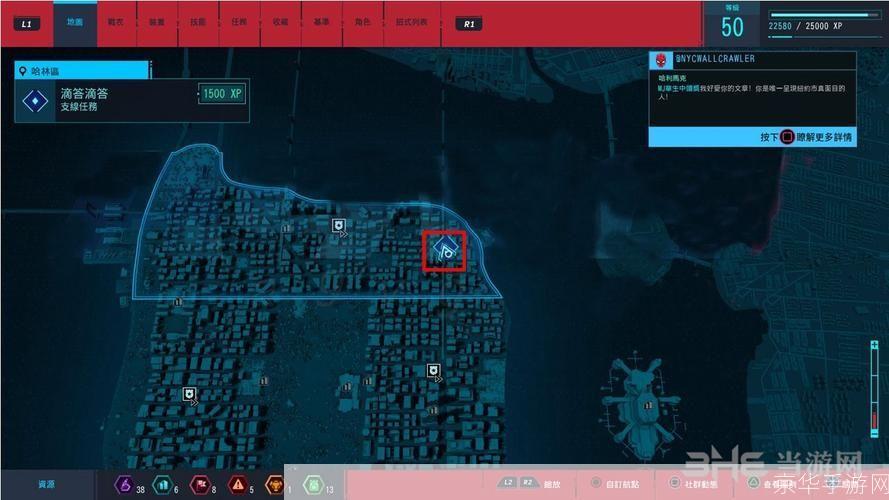Click the purple research token icon (38)
Image resolution: width=889 pixels, height=500 pixels.
click(124, 485)
